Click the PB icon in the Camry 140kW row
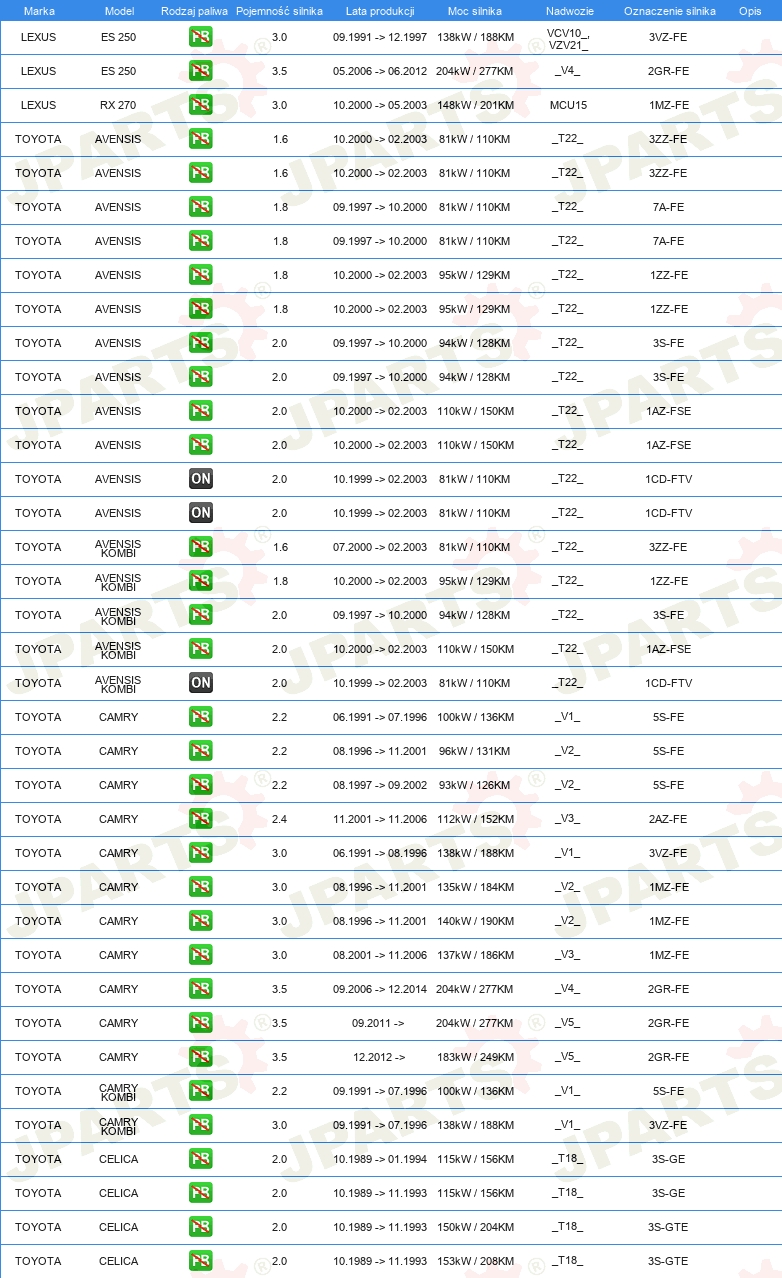The height and width of the screenshot is (1278, 782). [201, 921]
